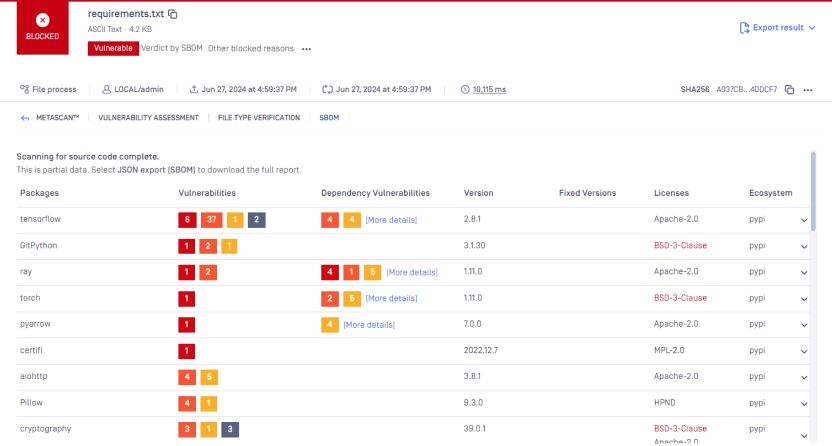
Task: Open More details link for pyarrow
Action: click(x=369, y=325)
